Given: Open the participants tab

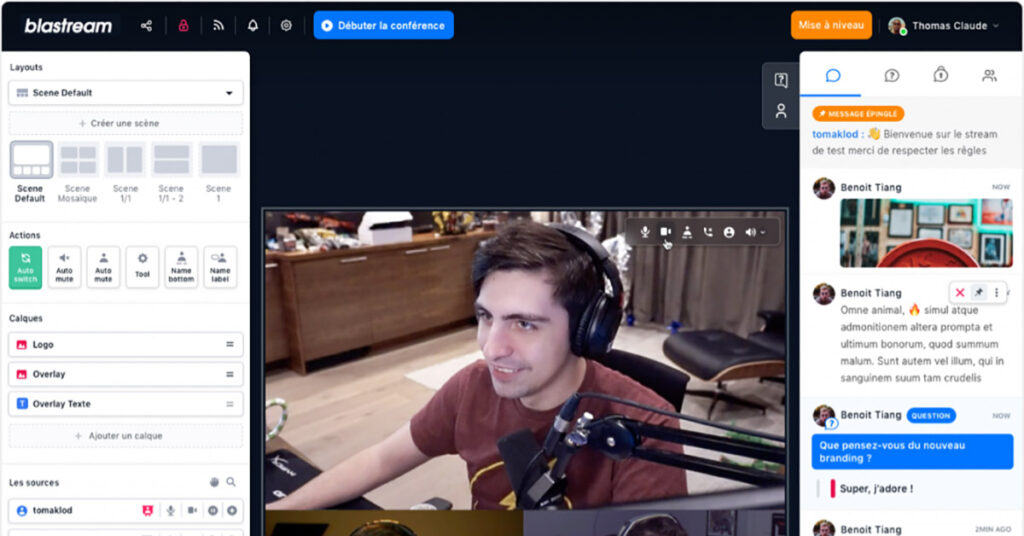Looking at the screenshot, I should (x=989, y=75).
